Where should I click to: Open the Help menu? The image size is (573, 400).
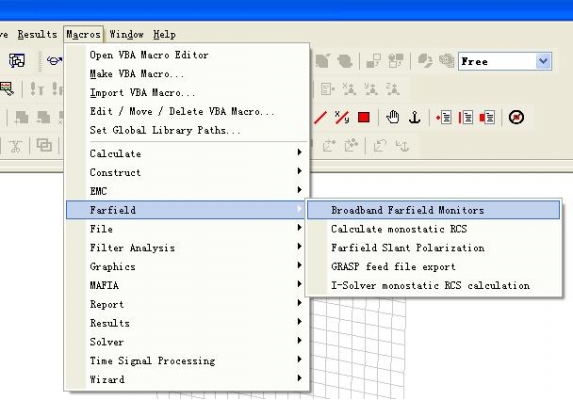164,34
